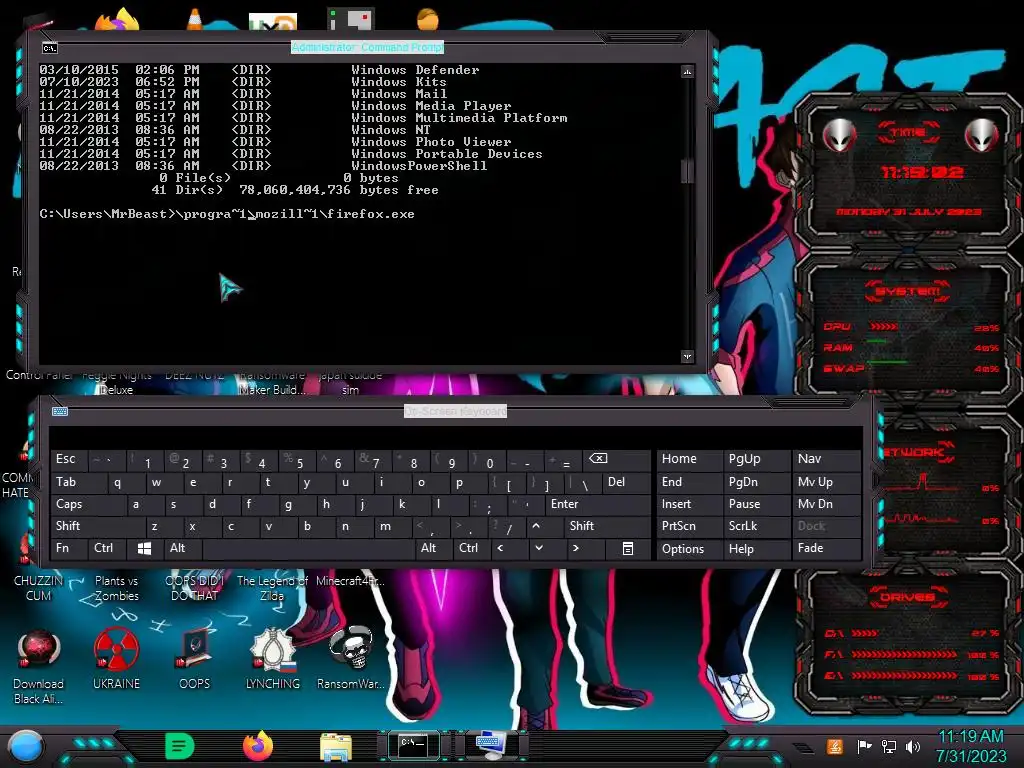
Task: Click the Home key on On-Screen Keyboard
Action: click(x=689, y=460)
